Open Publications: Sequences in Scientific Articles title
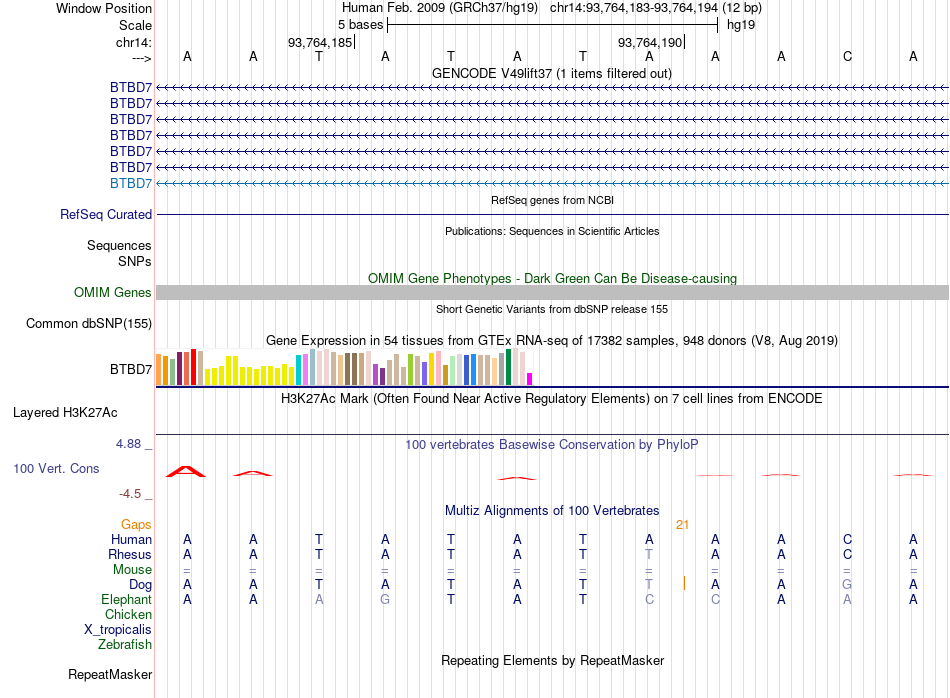The height and width of the screenshot is (698, 950). 552,231
